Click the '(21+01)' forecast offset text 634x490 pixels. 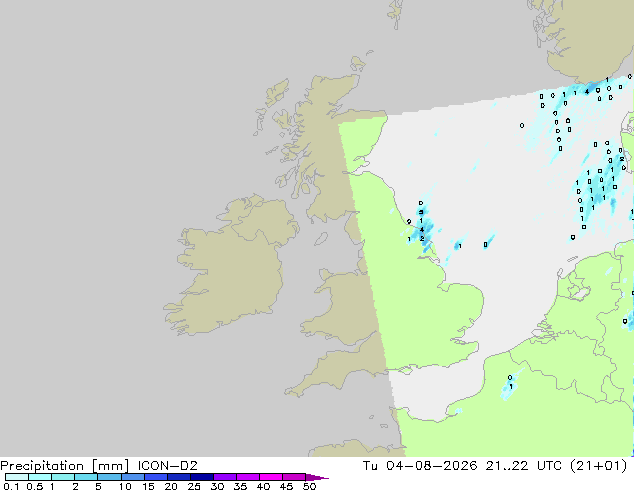599,466
